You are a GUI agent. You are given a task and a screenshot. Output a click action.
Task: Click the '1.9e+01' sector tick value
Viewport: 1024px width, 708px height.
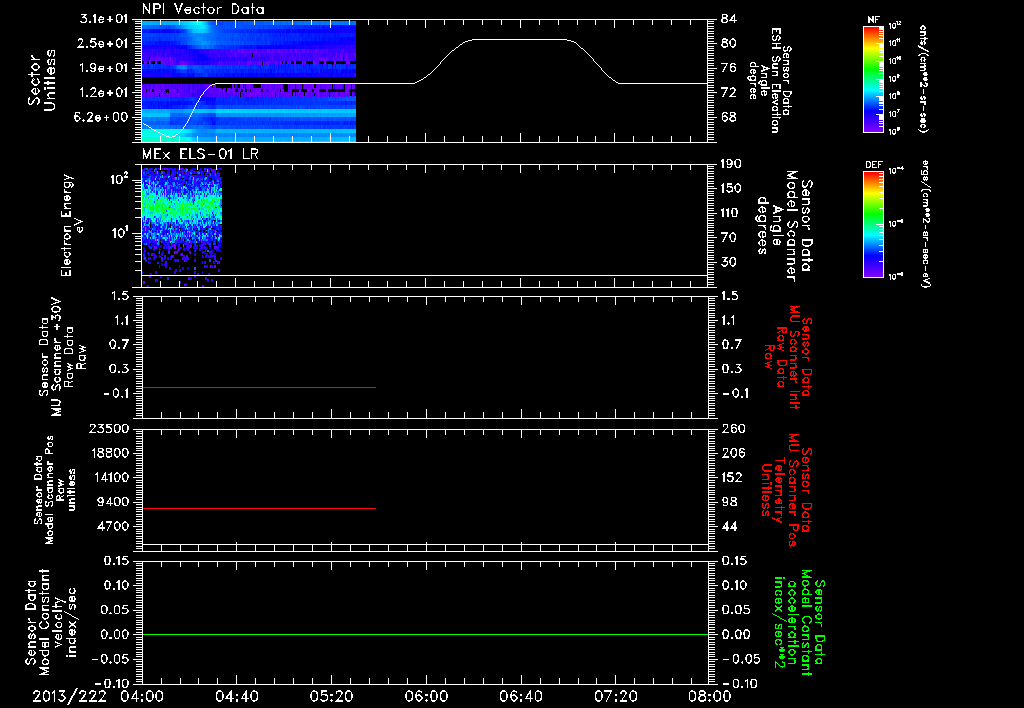tap(103, 68)
